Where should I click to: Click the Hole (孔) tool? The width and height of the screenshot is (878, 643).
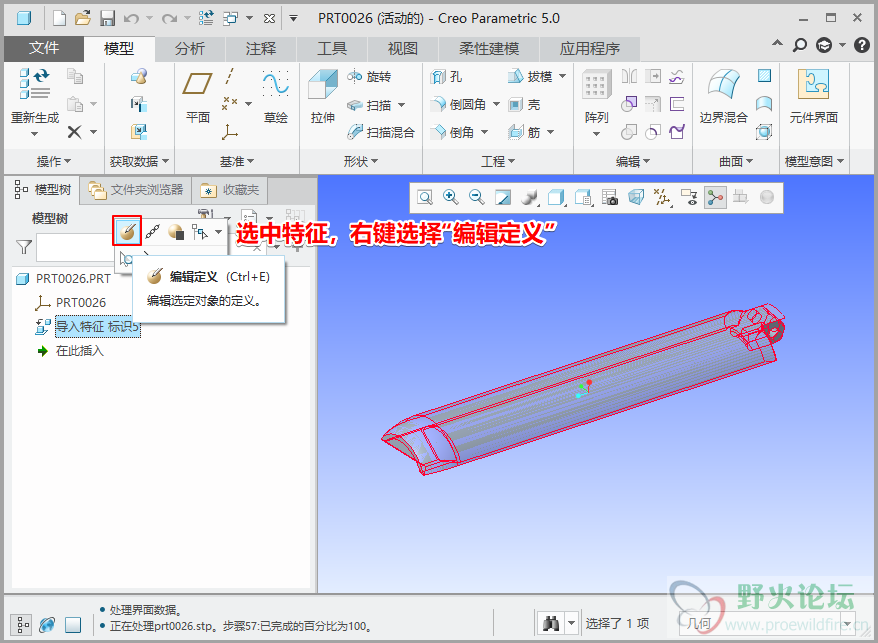point(446,76)
